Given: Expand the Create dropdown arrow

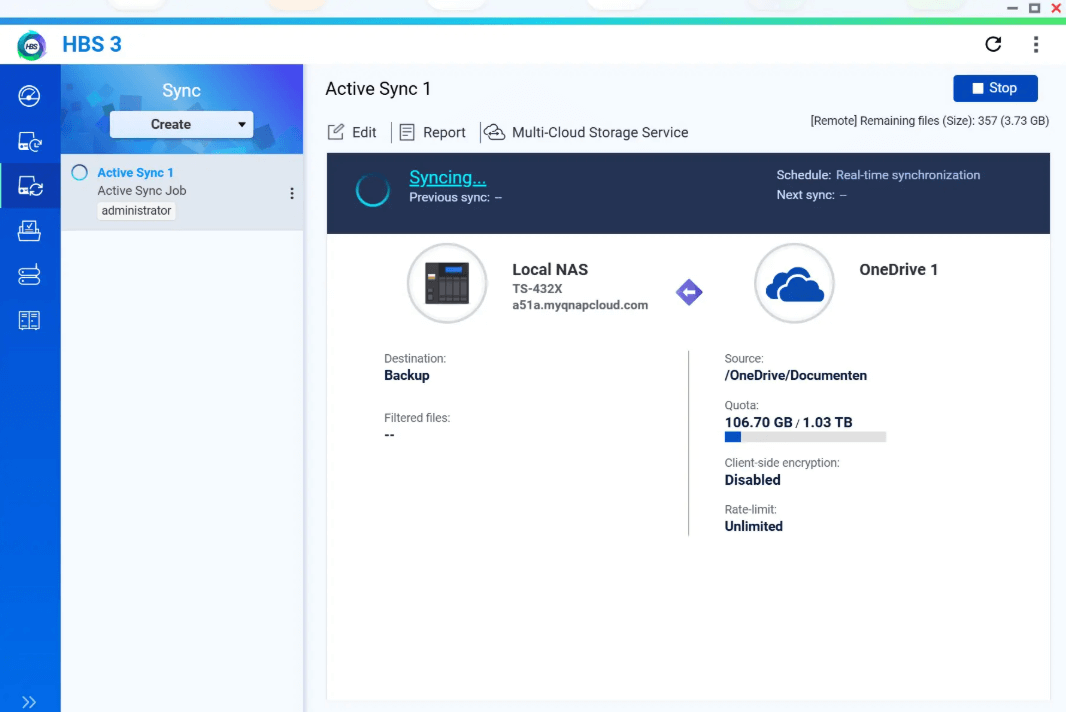Looking at the screenshot, I should (242, 125).
